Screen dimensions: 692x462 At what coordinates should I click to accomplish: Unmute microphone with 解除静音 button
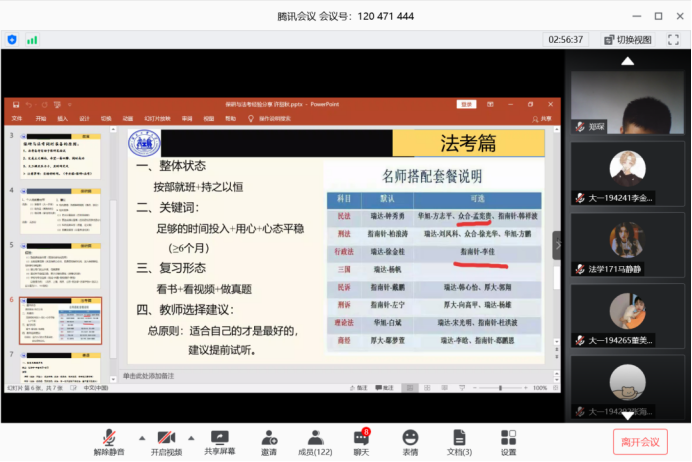(x=114, y=441)
